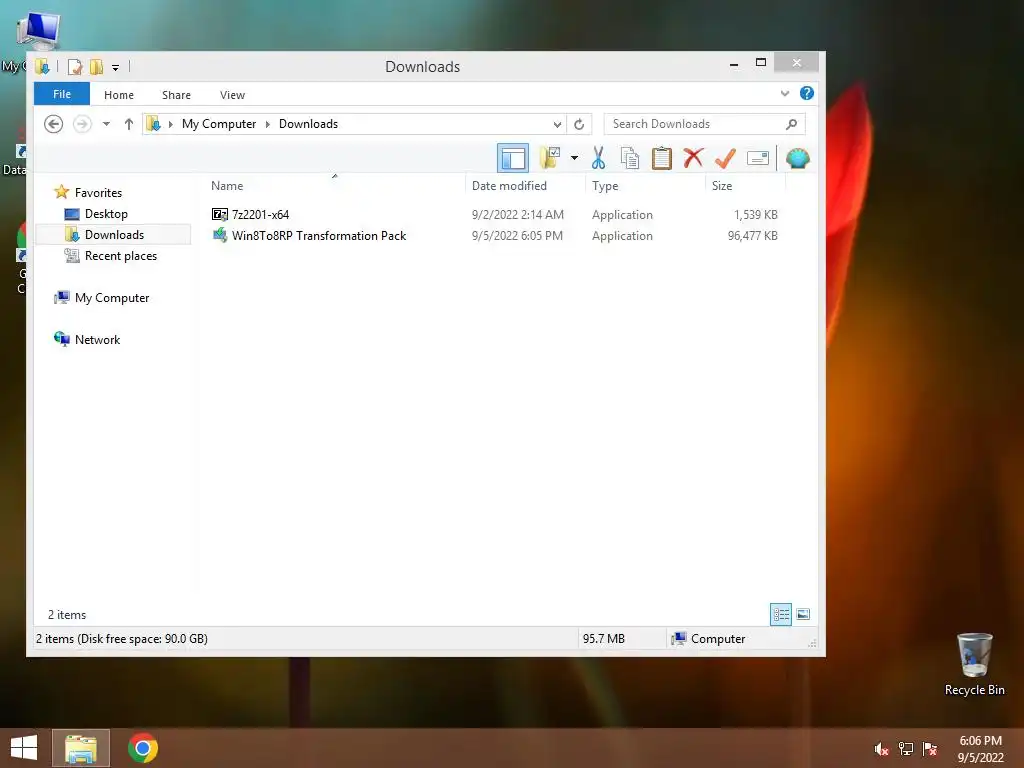
Task: Open Help with the blue question icon
Action: pos(807,93)
